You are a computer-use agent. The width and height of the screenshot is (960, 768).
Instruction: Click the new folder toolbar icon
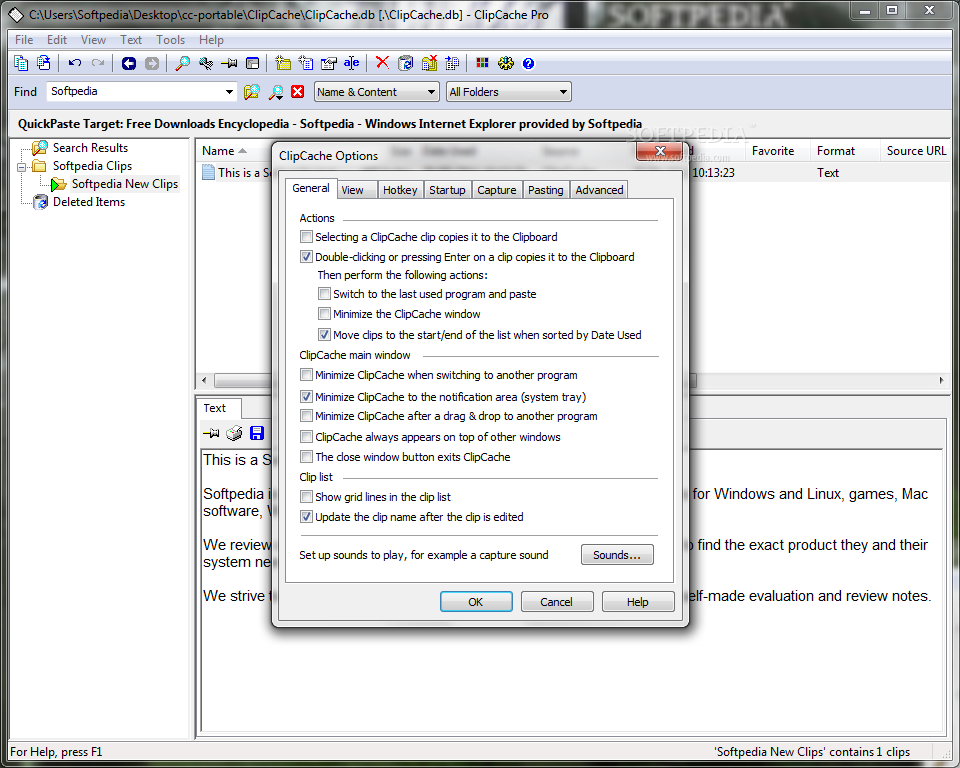click(283, 63)
